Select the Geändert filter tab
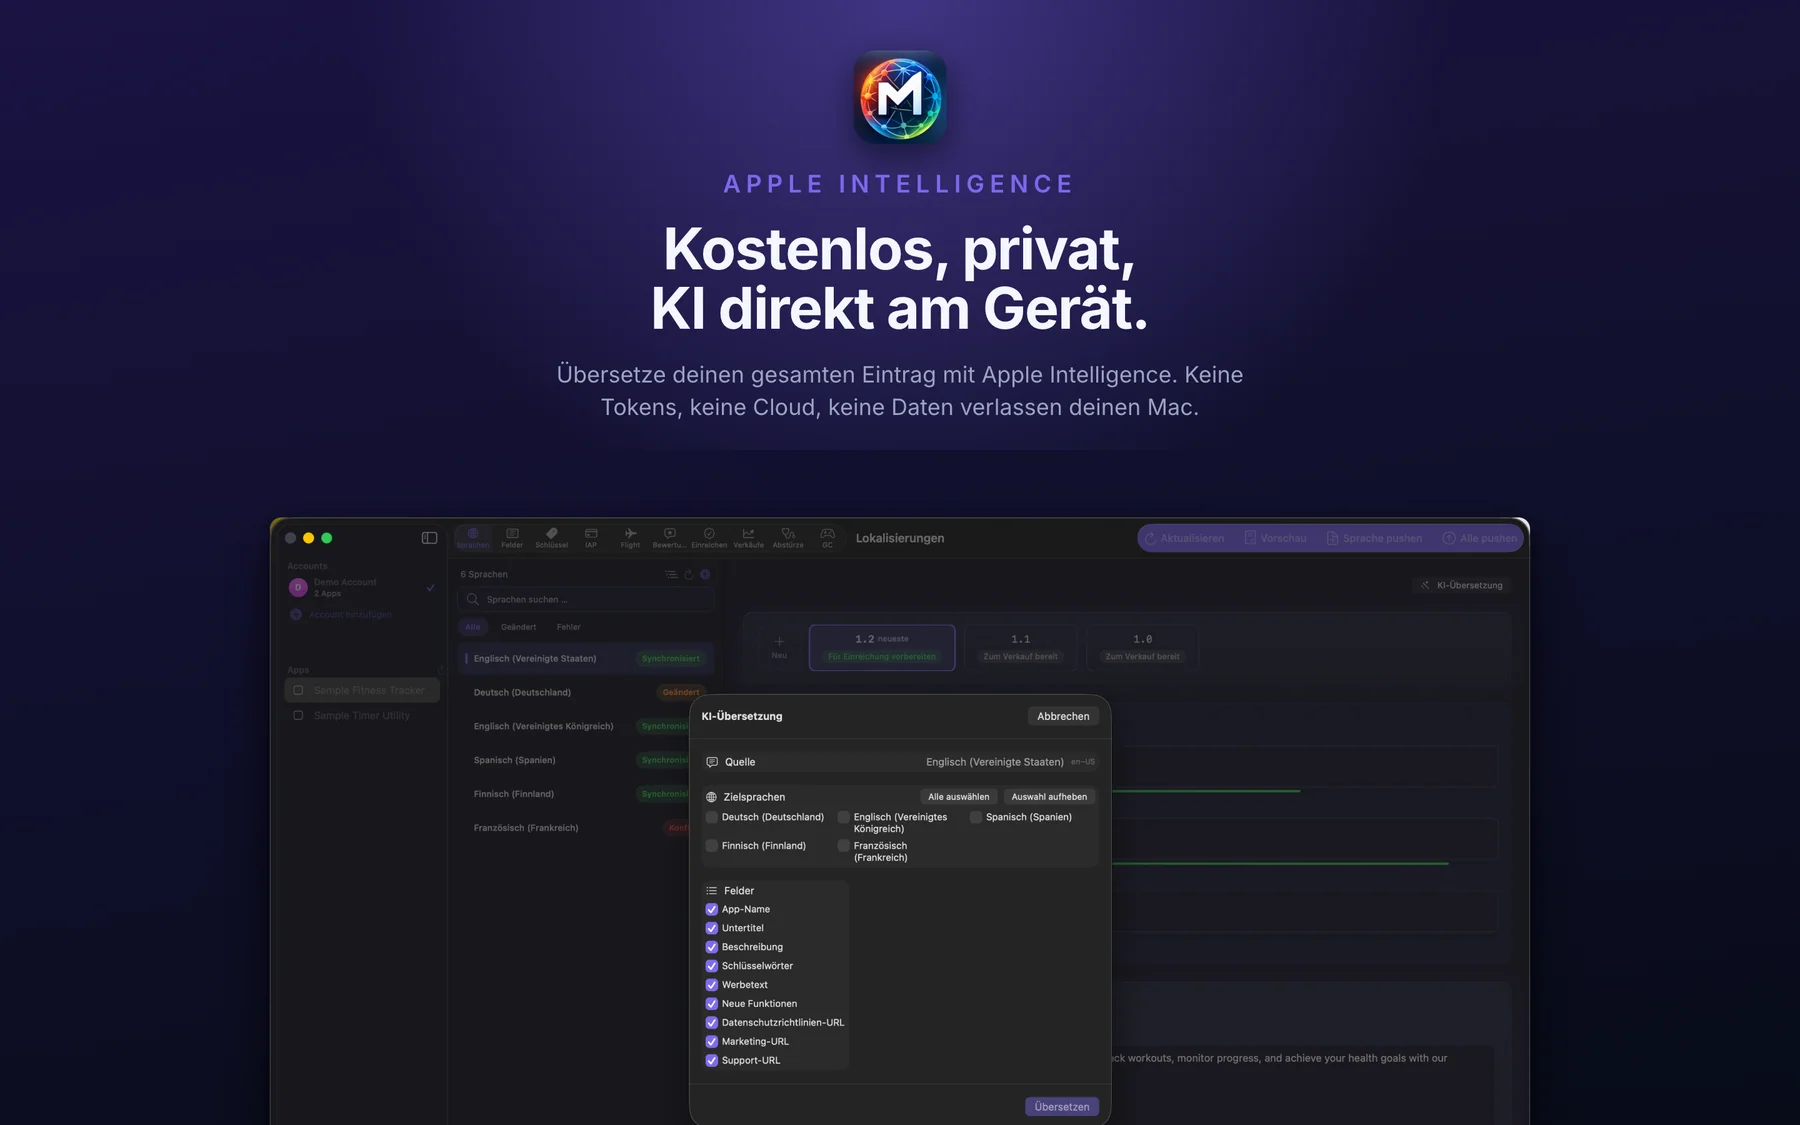Viewport: 1800px width, 1125px height. pos(518,627)
